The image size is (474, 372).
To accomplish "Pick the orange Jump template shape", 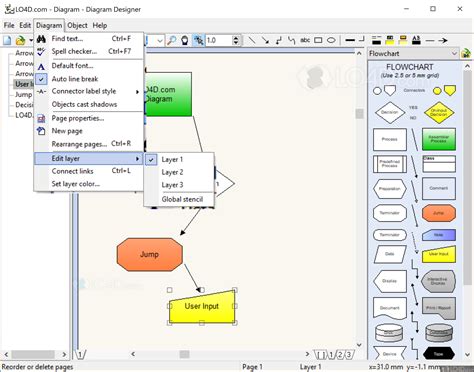I will click(439, 213).
